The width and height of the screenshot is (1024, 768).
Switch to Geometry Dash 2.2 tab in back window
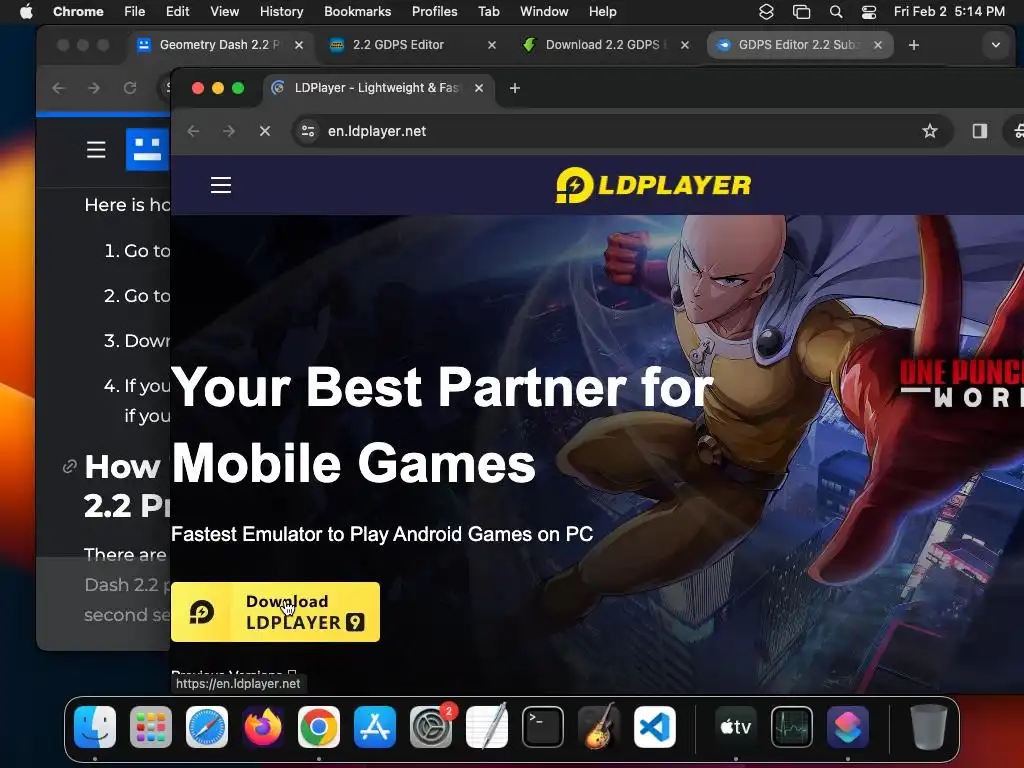[219, 45]
